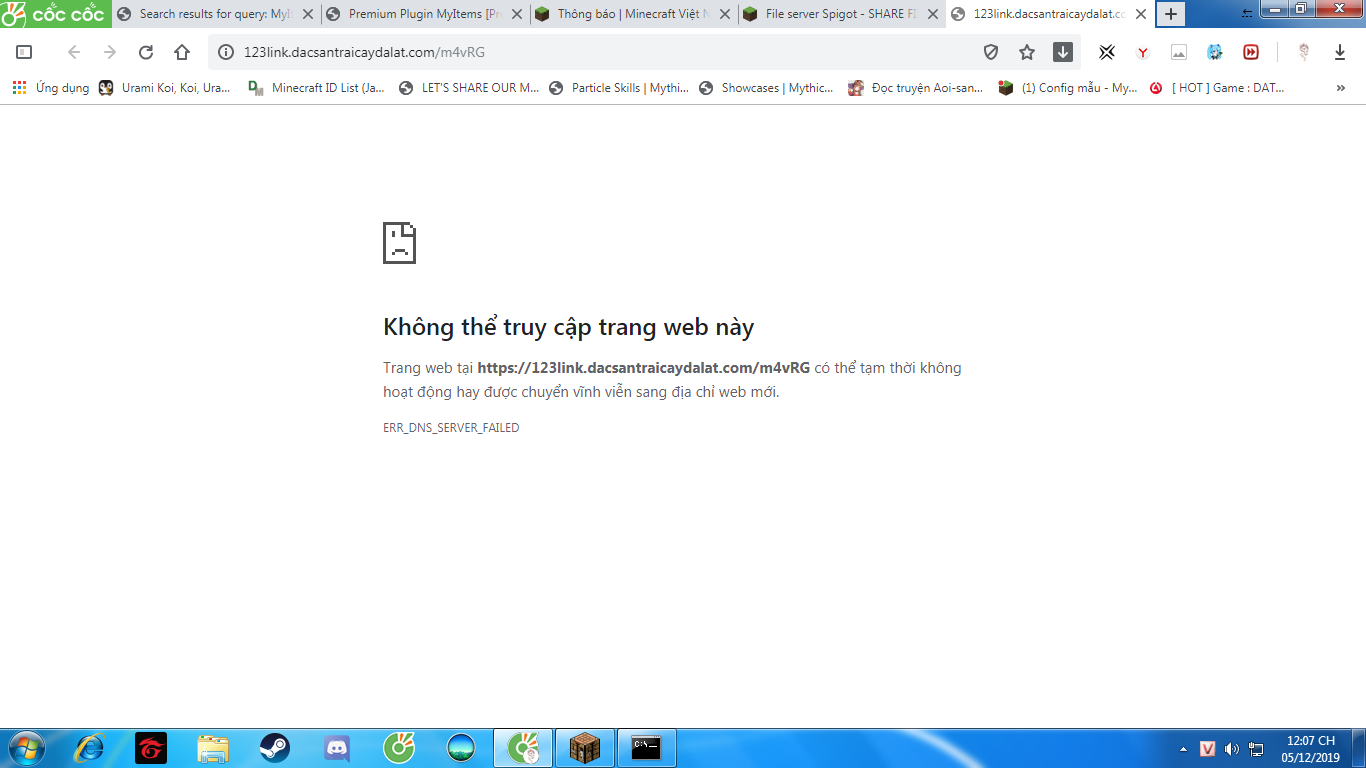View site information icon in address bar
This screenshot has height=768, width=1366.
pos(226,52)
